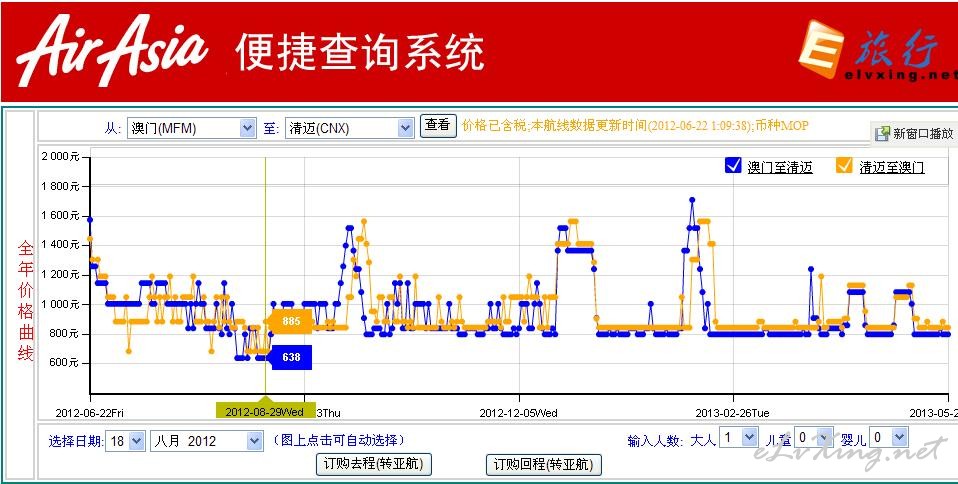Open the 从 departure city dropdown 澳门(MFM)
The height and width of the screenshot is (484, 958).
click(x=191, y=128)
